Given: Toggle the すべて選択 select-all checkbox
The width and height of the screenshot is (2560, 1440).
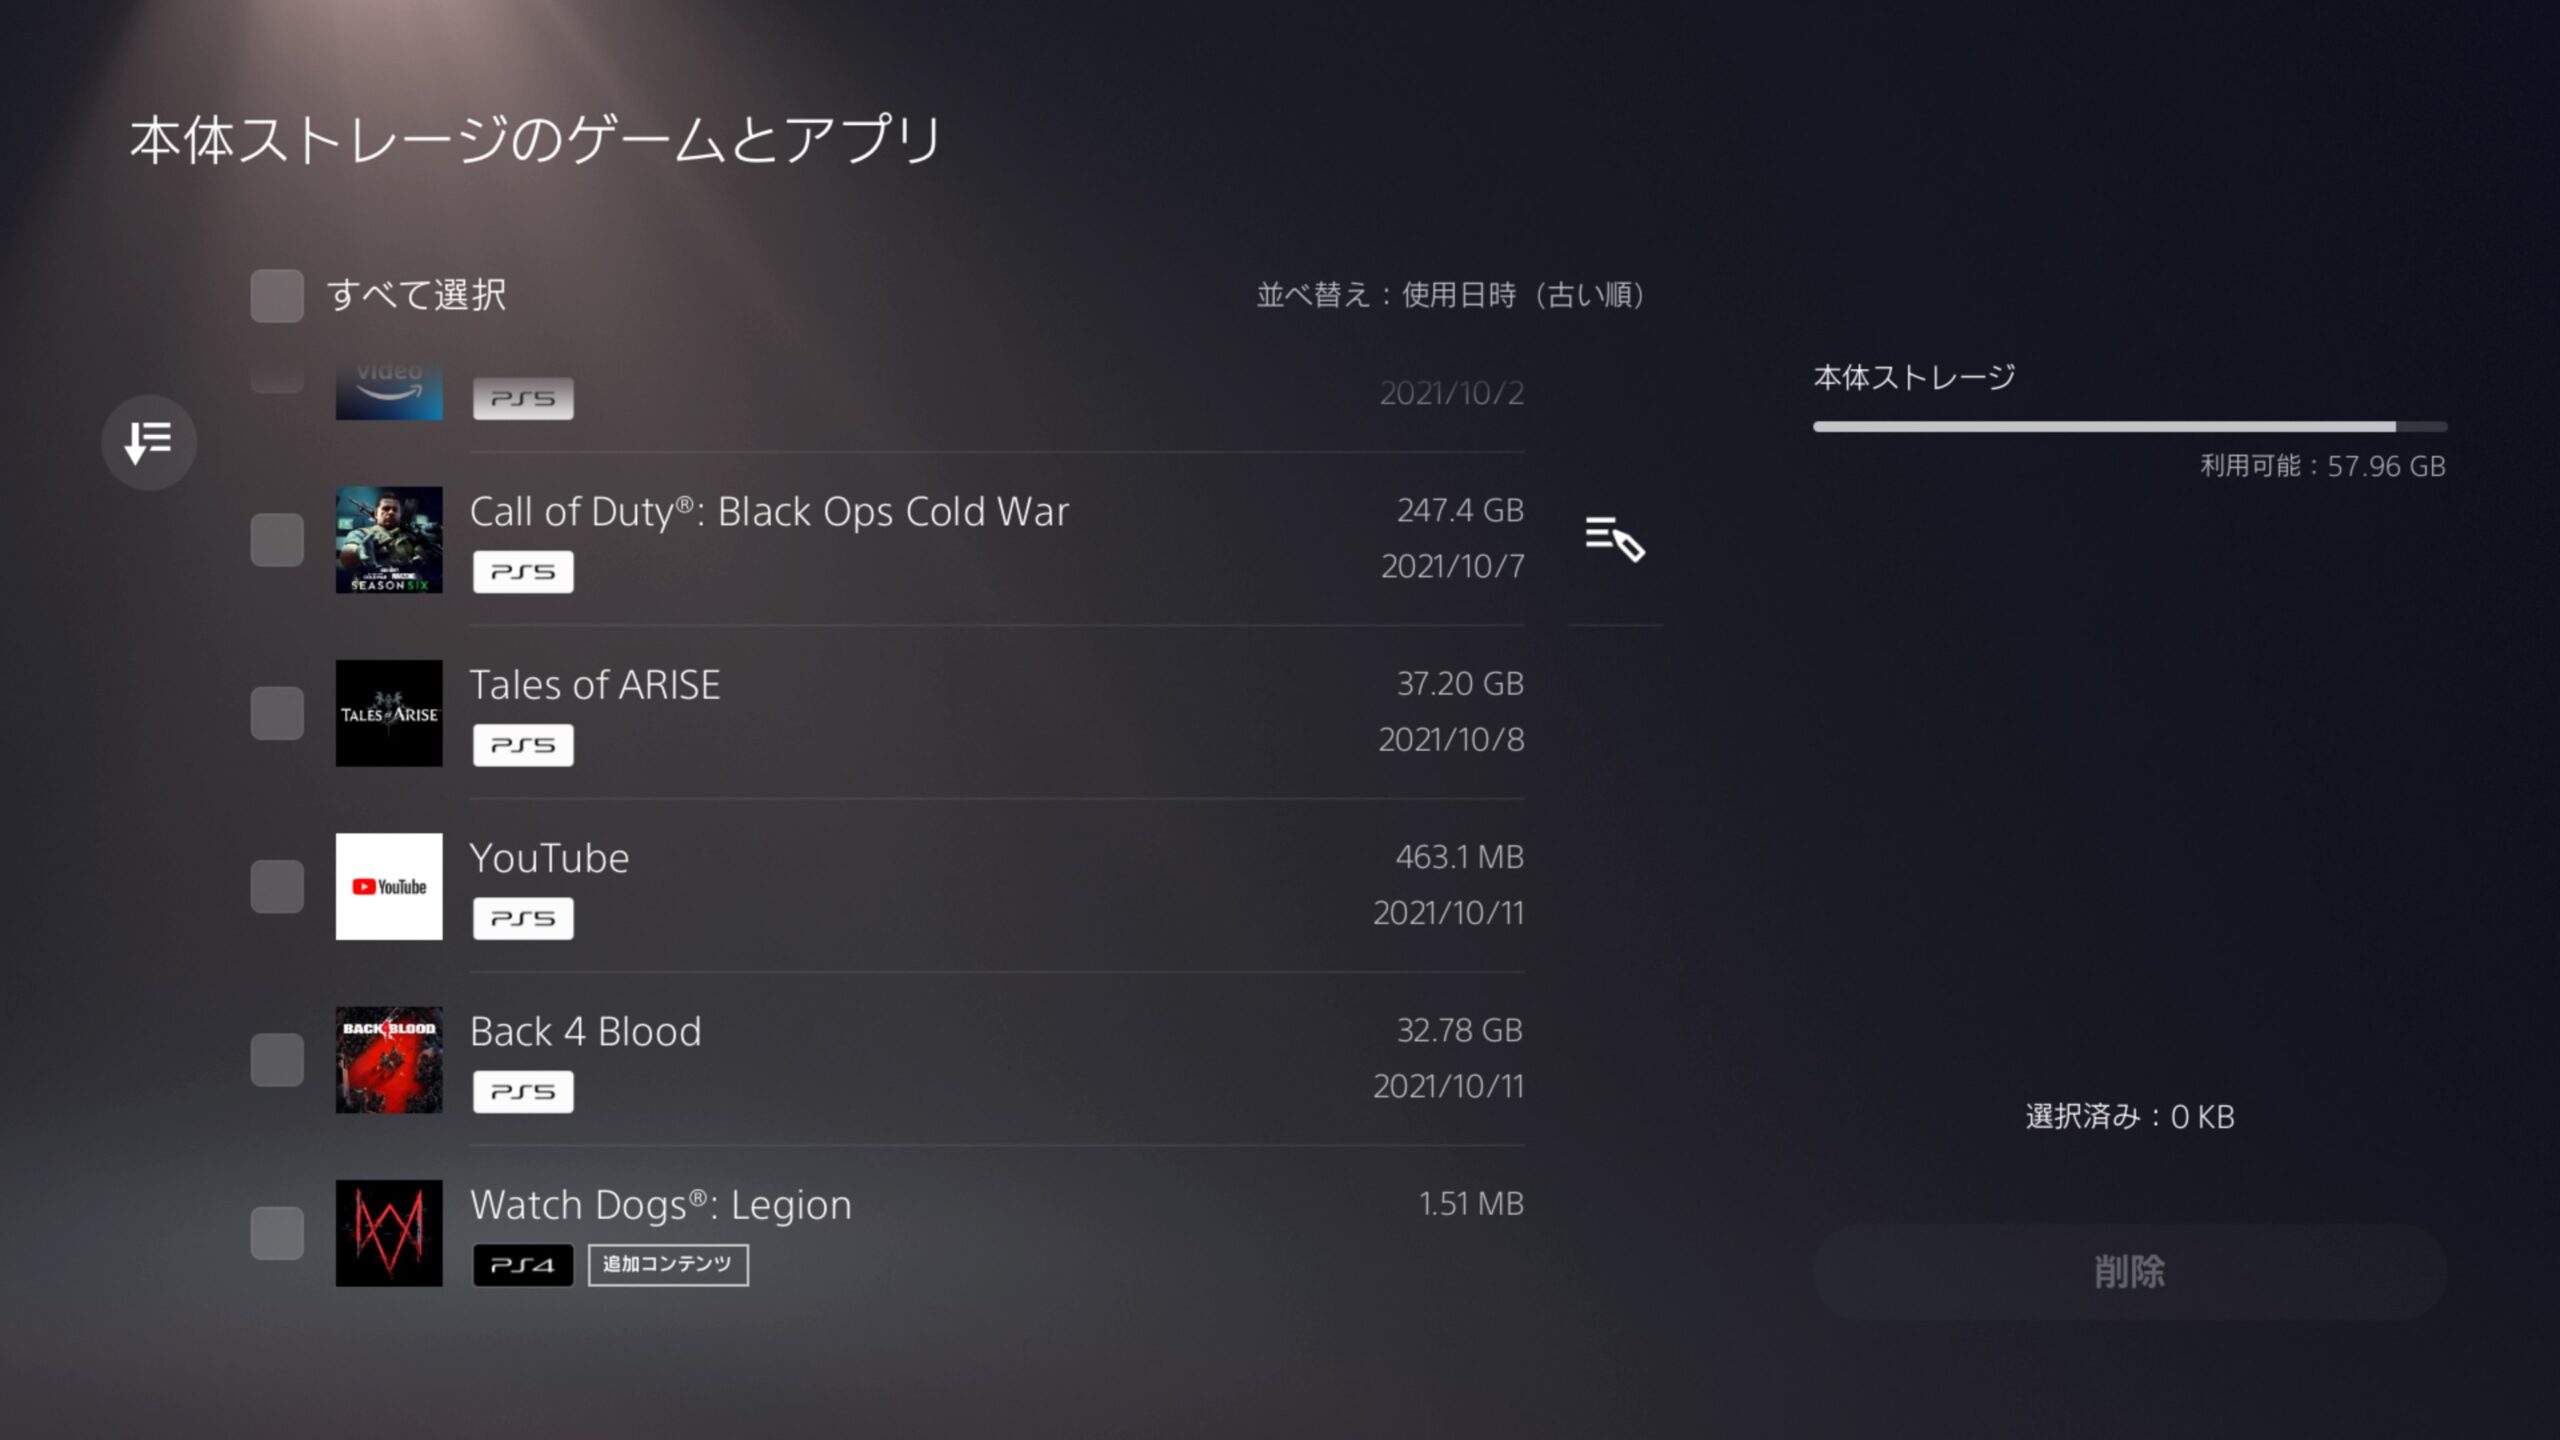Looking at the screenshot, I should coord(277,295).
